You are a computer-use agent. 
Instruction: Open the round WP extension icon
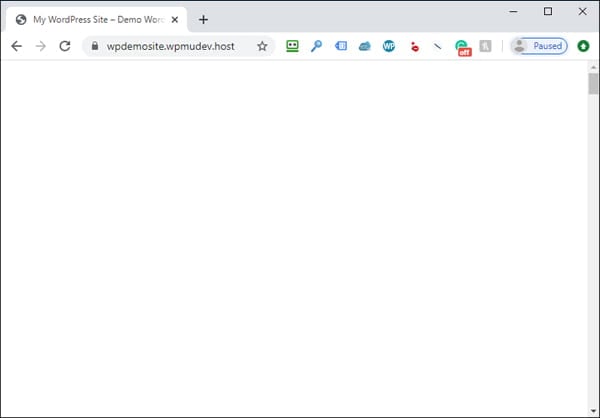(389, 46)
